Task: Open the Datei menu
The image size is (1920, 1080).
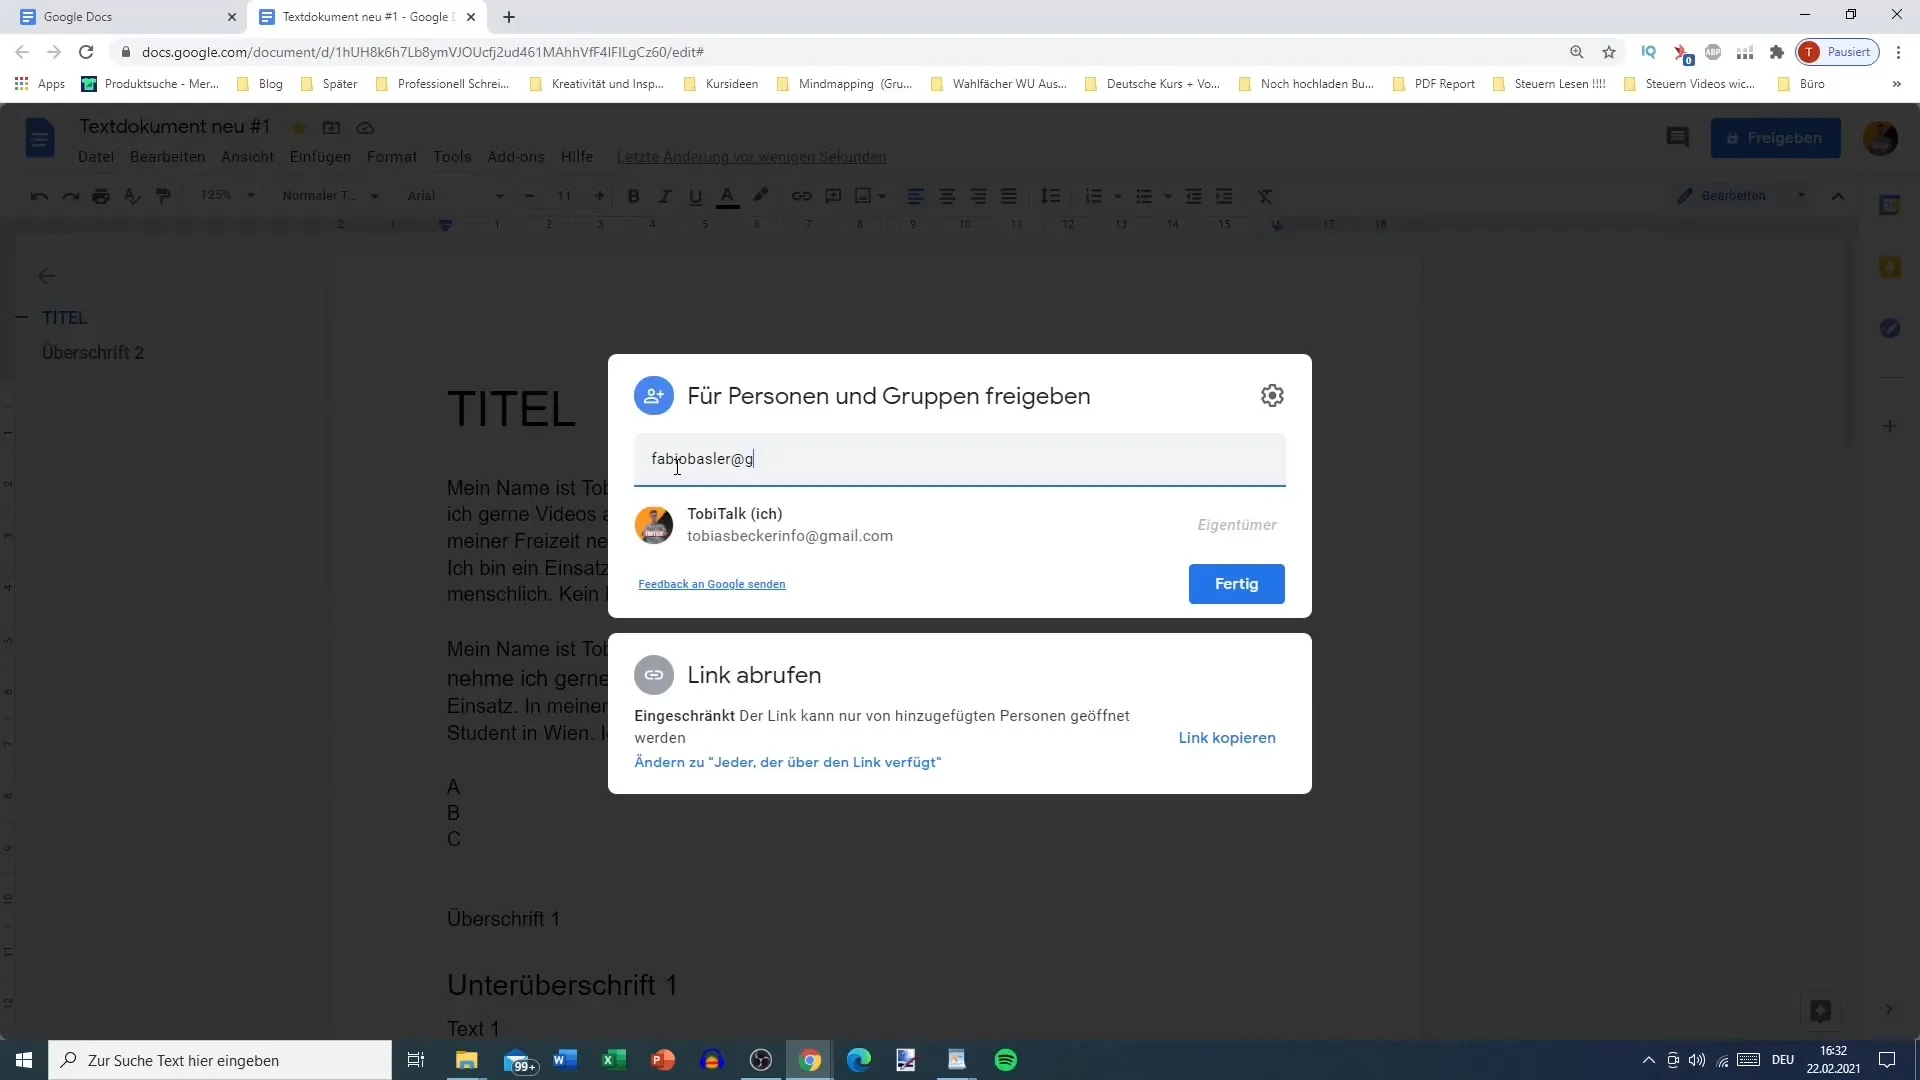Action: click(96, 157)
